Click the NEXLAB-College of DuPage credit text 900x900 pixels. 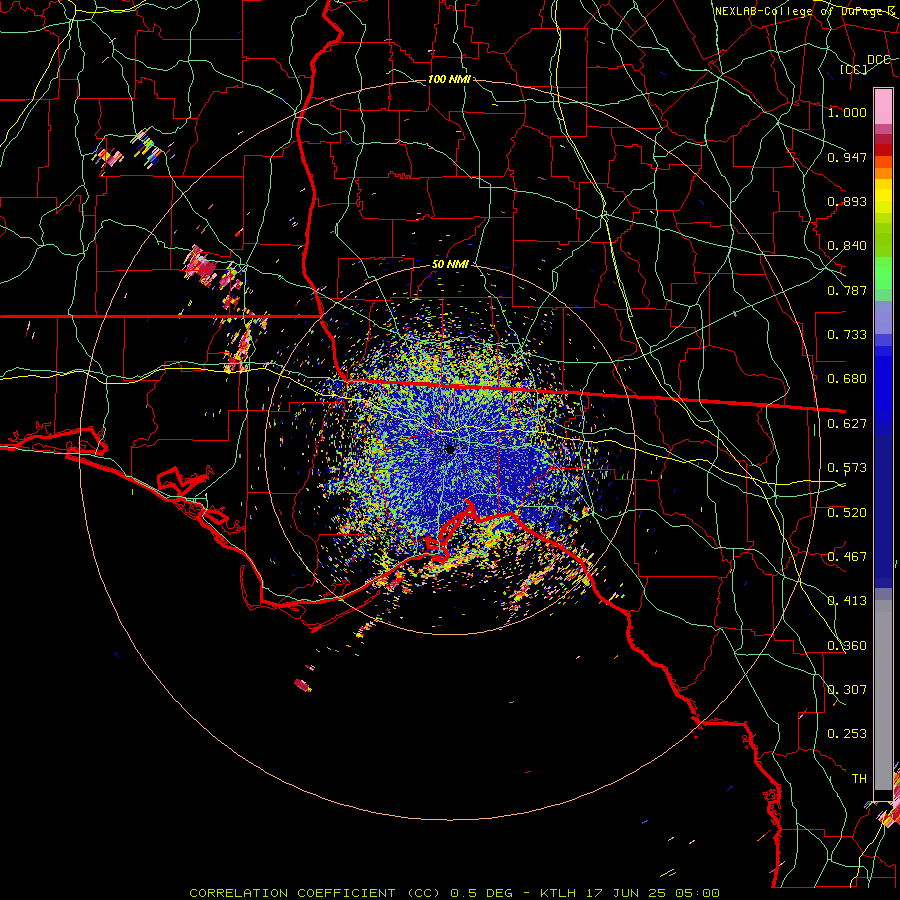[x=805, y=11]
